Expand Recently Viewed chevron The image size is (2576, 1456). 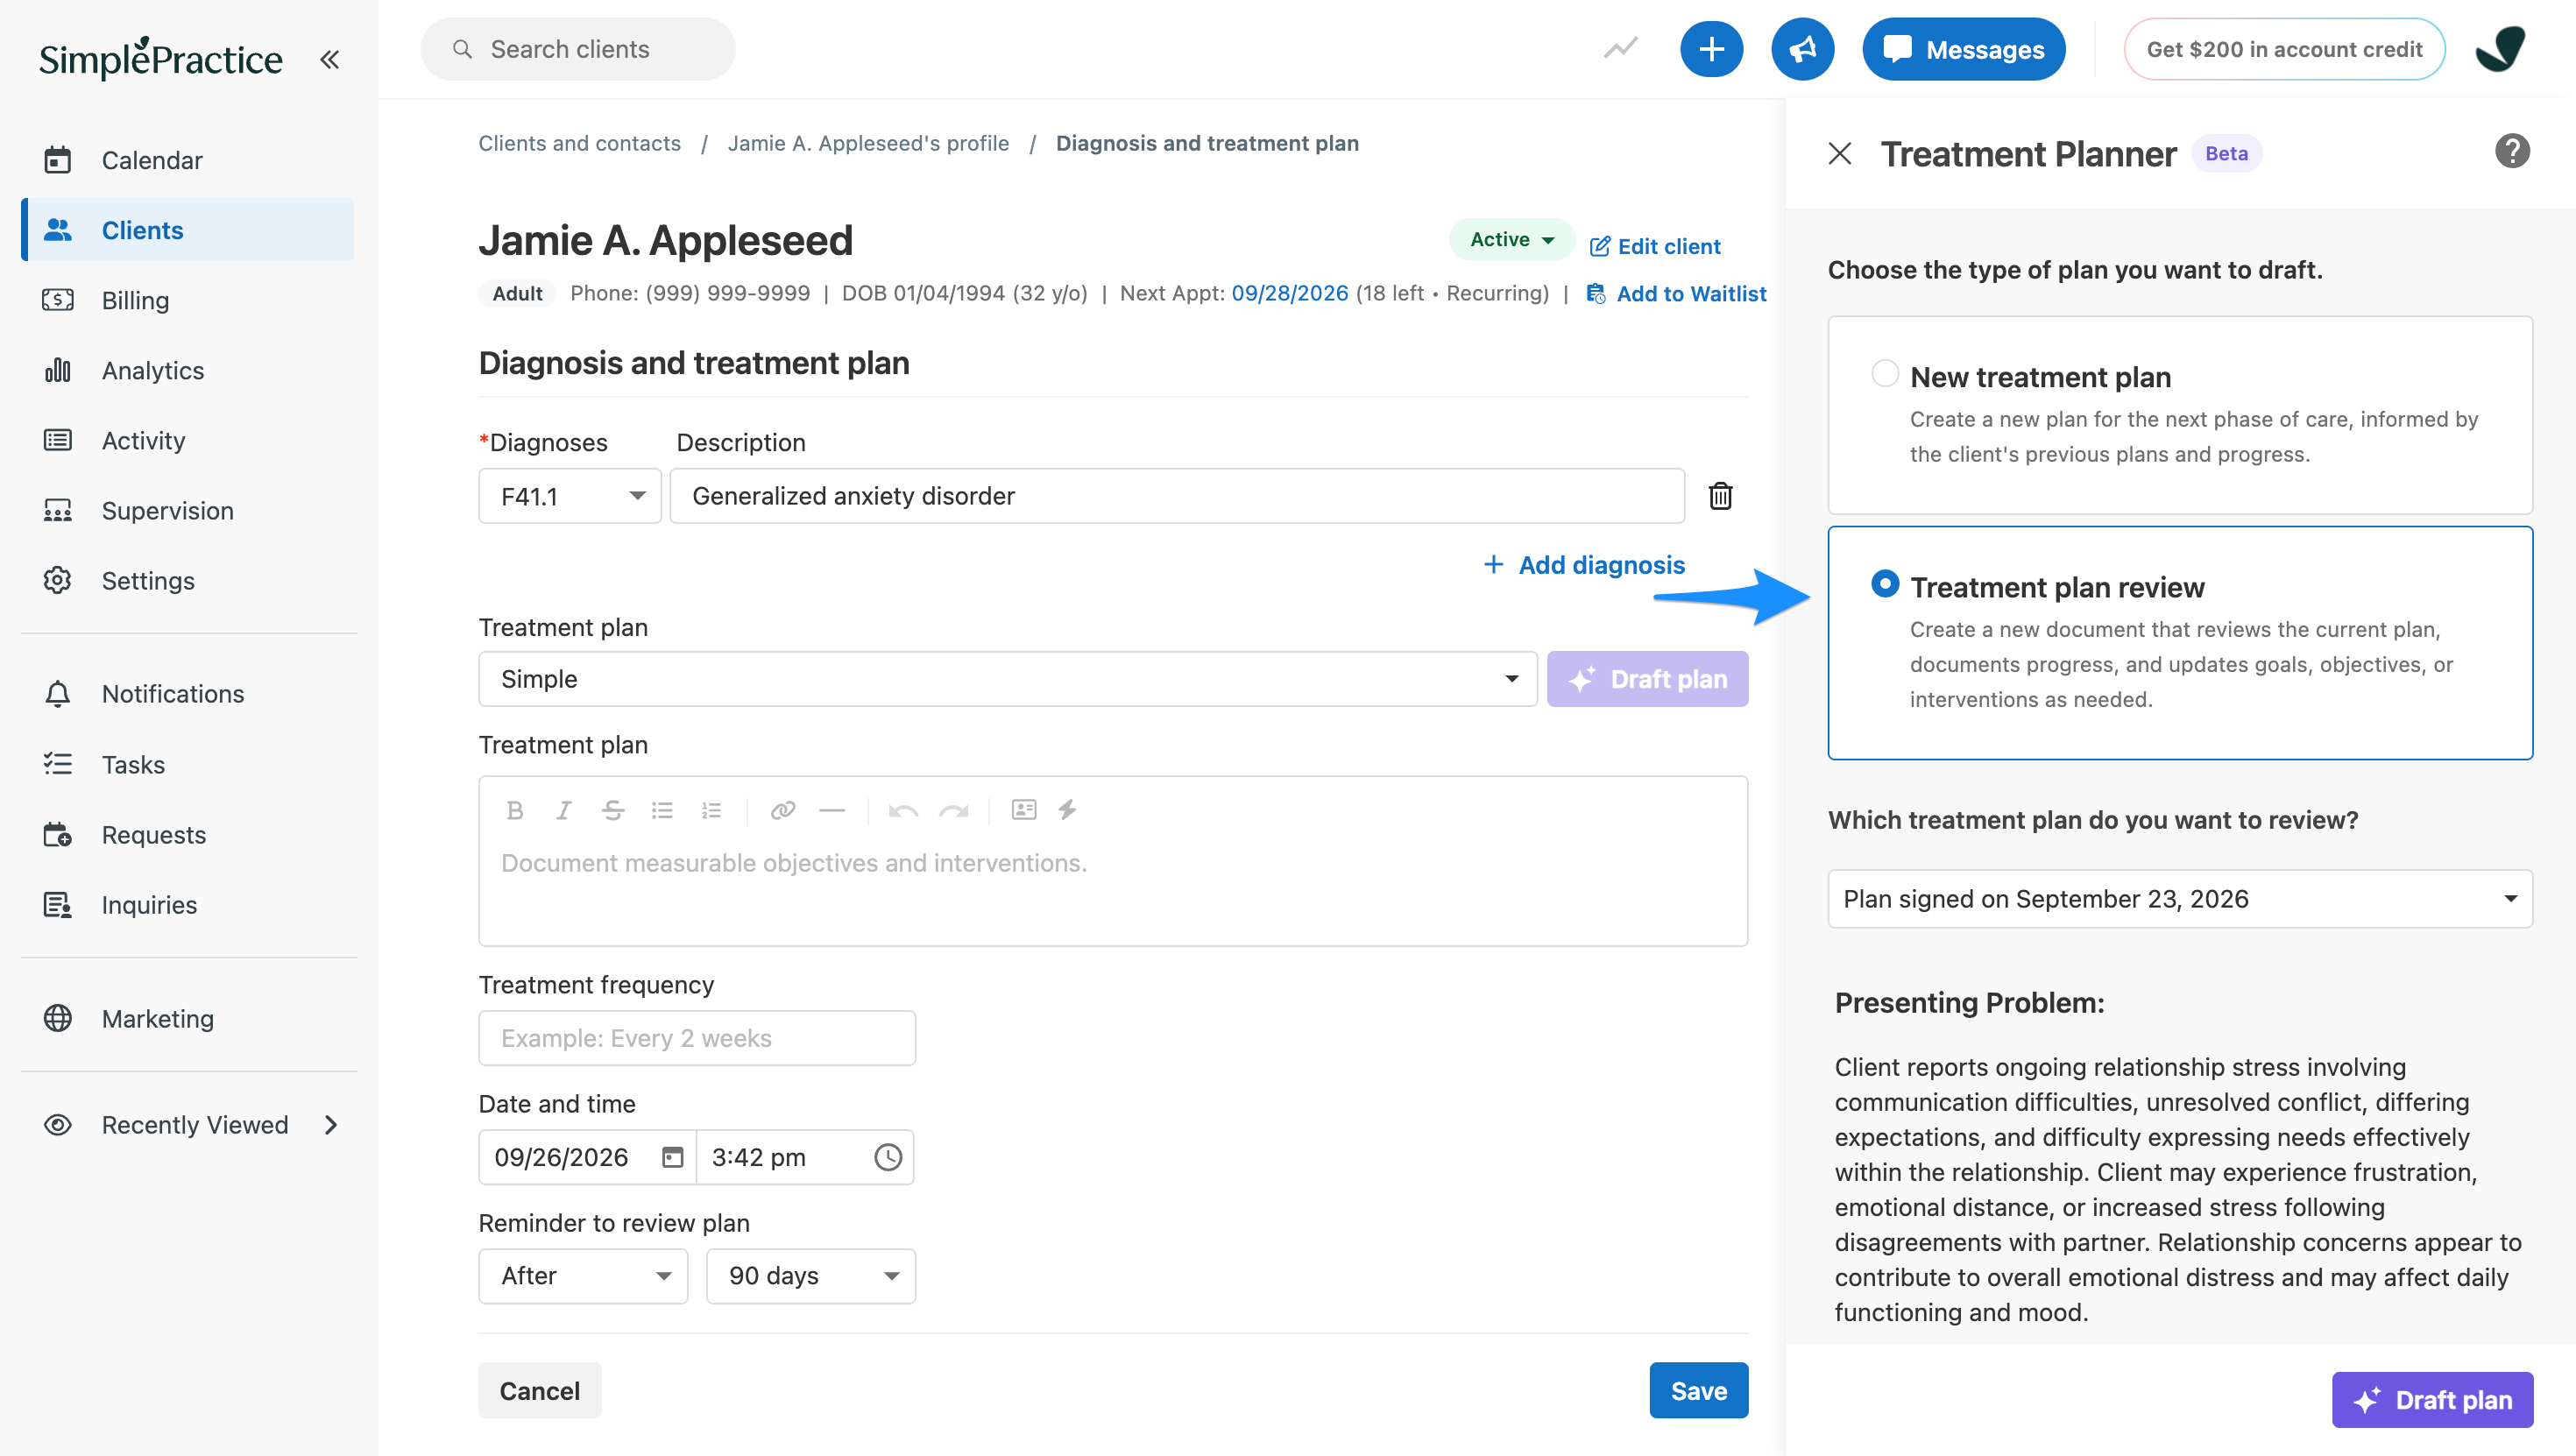(x=331, y=1125)
